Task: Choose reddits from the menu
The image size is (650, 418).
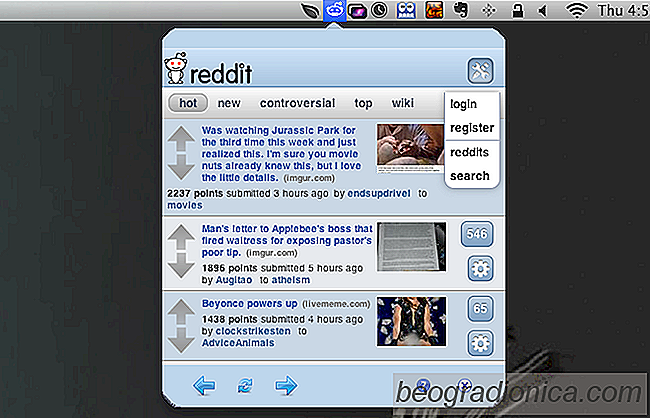Action: coord(469,152)
